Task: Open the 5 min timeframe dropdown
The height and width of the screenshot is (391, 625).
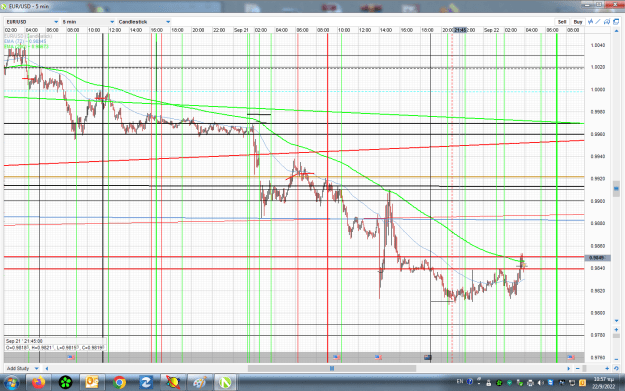Action: (x=88, y=22)
